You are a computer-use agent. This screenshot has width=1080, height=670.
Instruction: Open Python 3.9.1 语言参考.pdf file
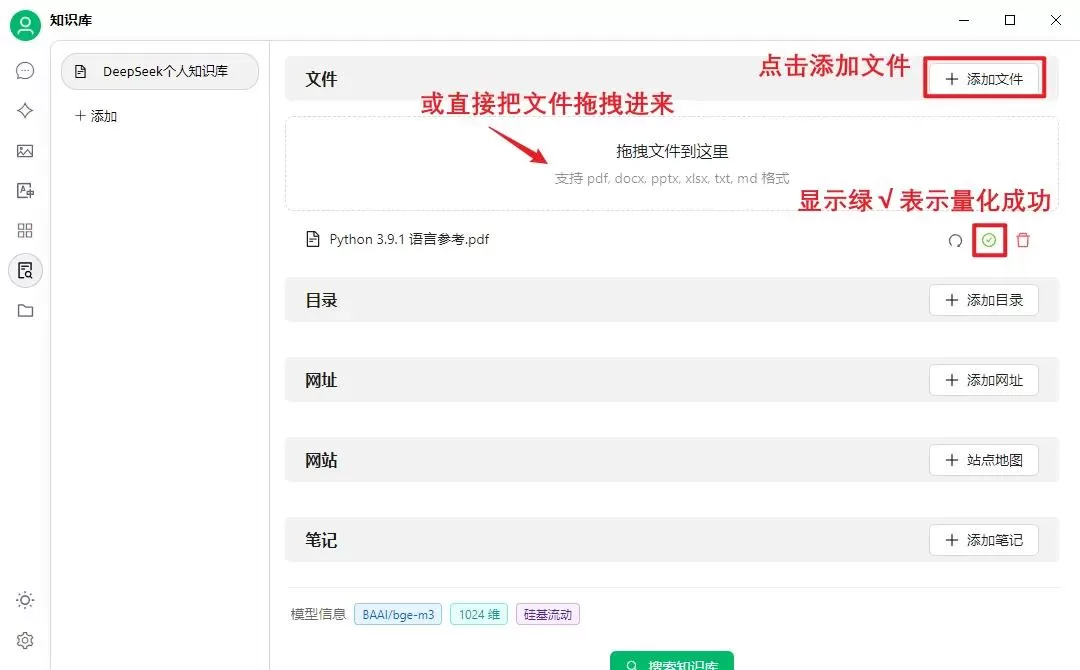coord(409,240)
